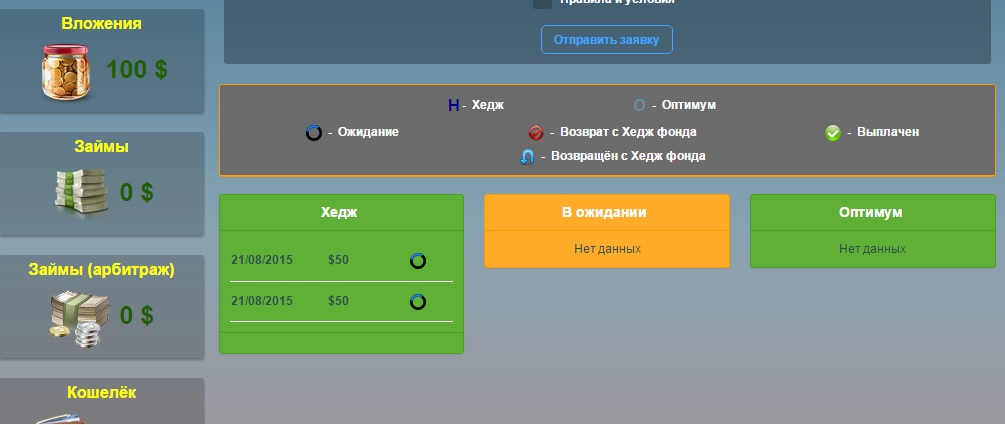Image resolution: width=1005 pixels, height=425 pixels.
Task: Click the blue H Хедж legend icon
Action: [x=453, y=106]
